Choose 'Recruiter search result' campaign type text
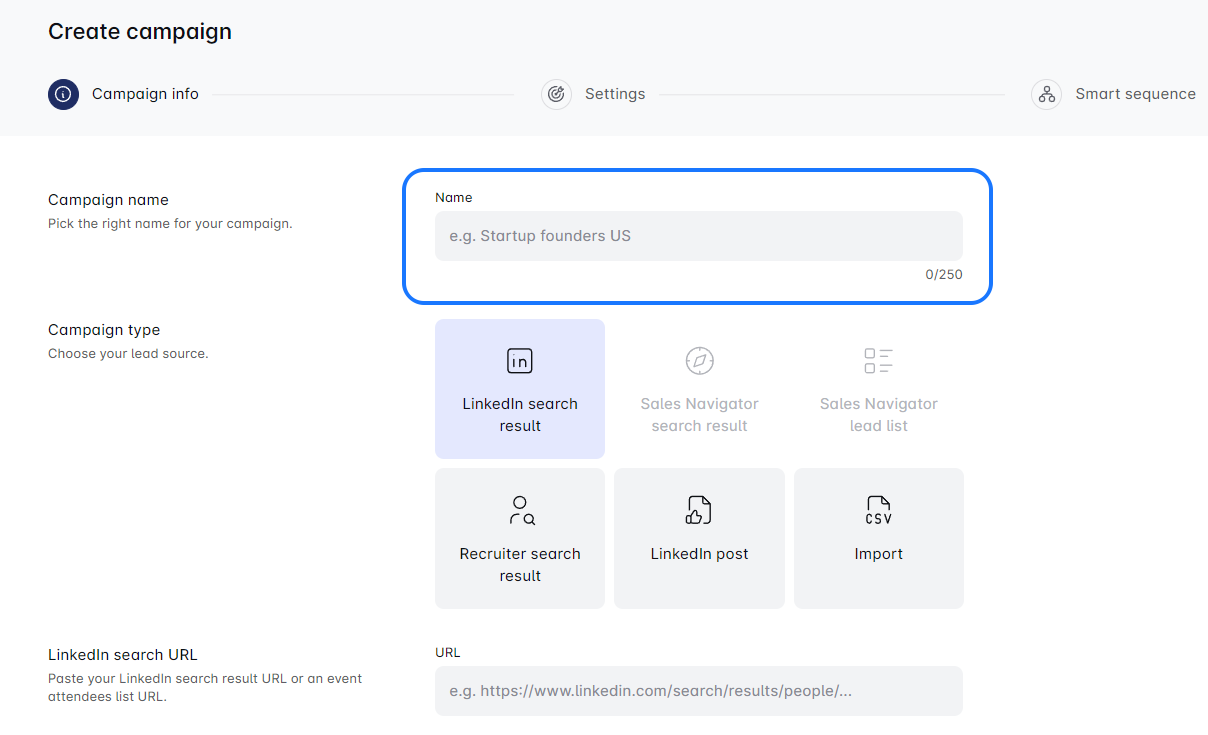The width and height of the screenshot is (1208, 735). [x=520, y=565]
